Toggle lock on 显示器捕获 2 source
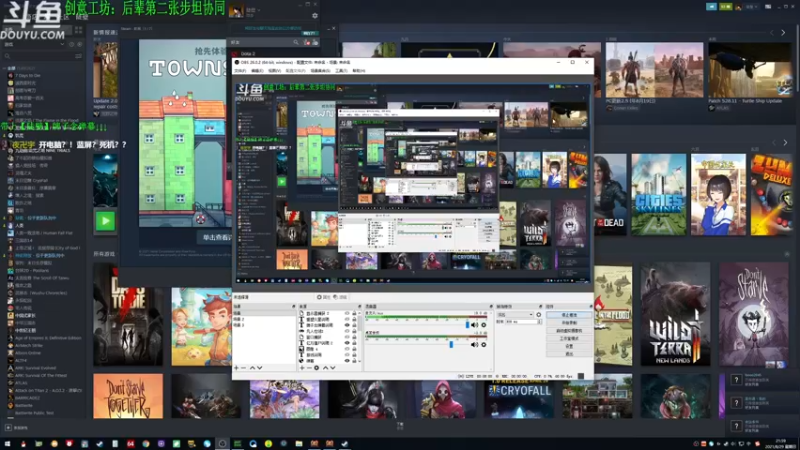 point(354,313)
